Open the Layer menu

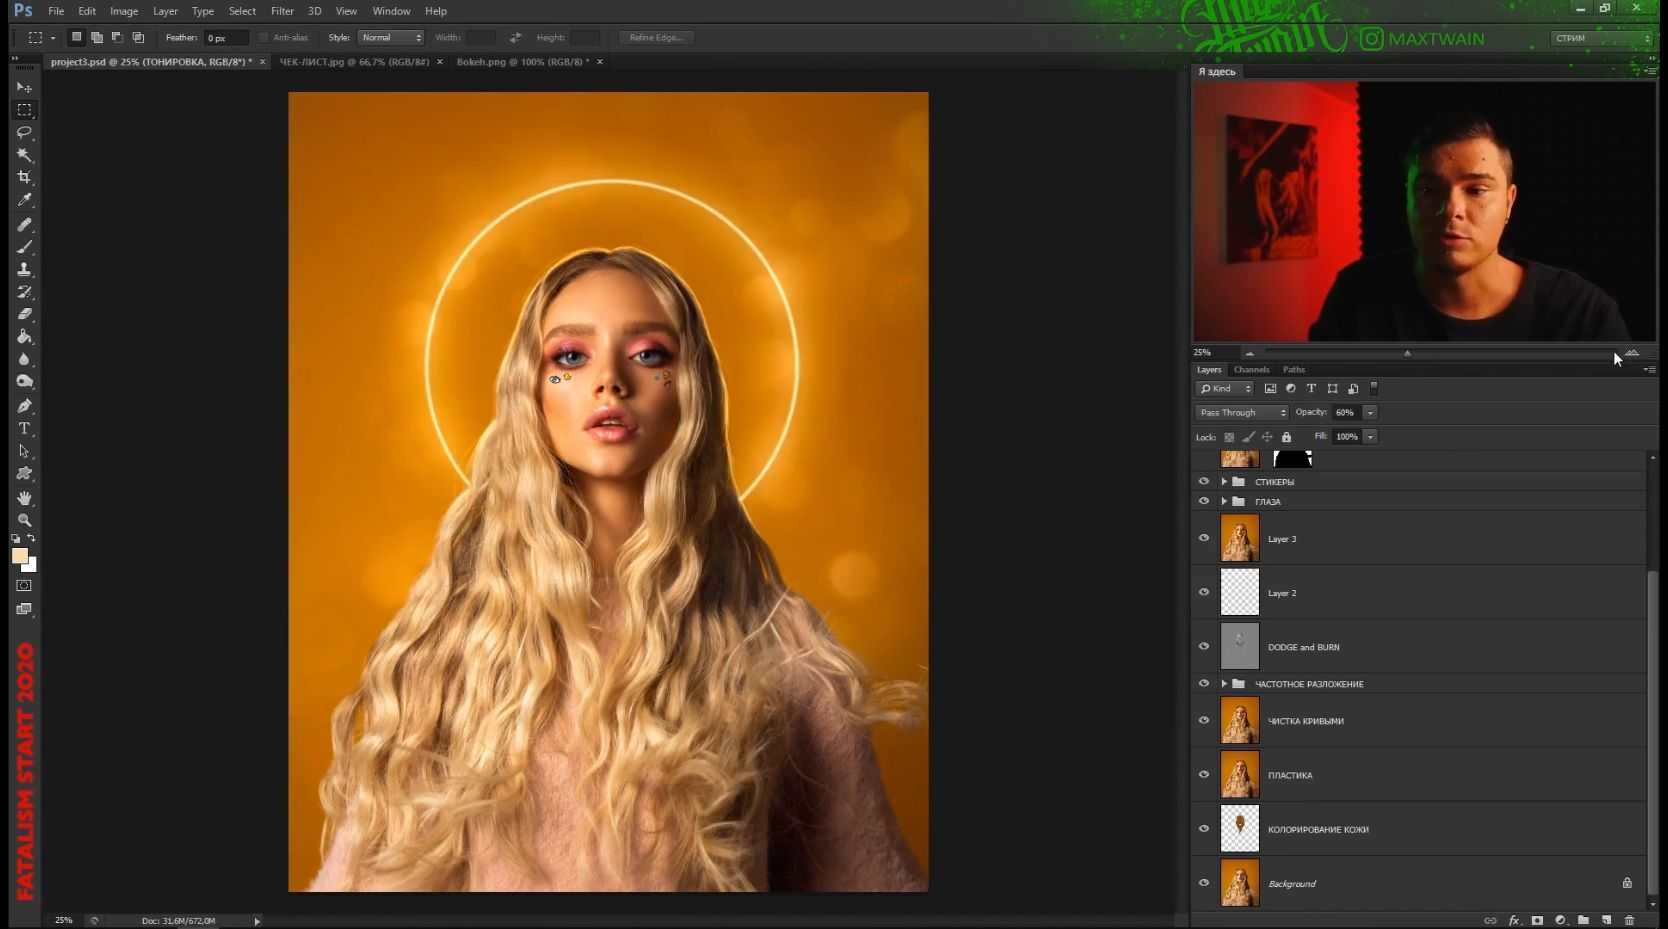pyautogui.click(x=165, y=11)
